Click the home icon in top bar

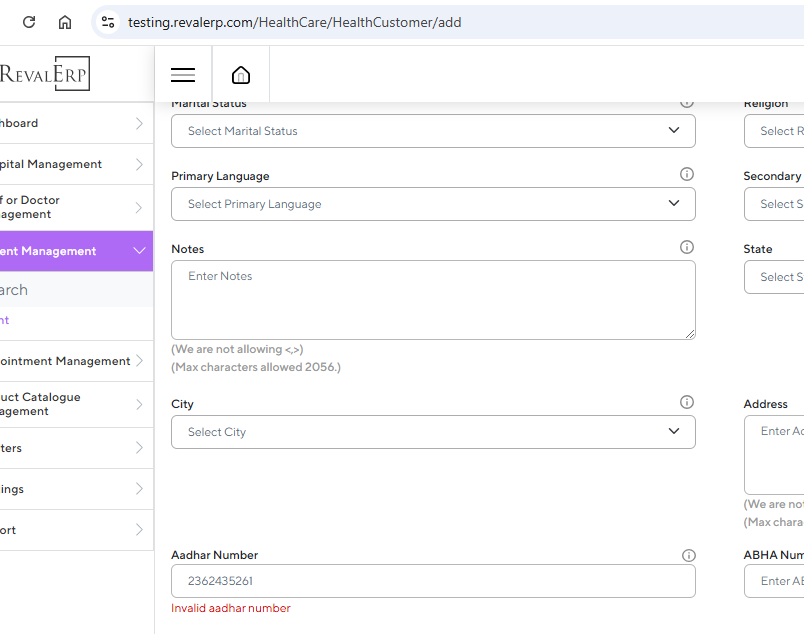tap(241, 75)
